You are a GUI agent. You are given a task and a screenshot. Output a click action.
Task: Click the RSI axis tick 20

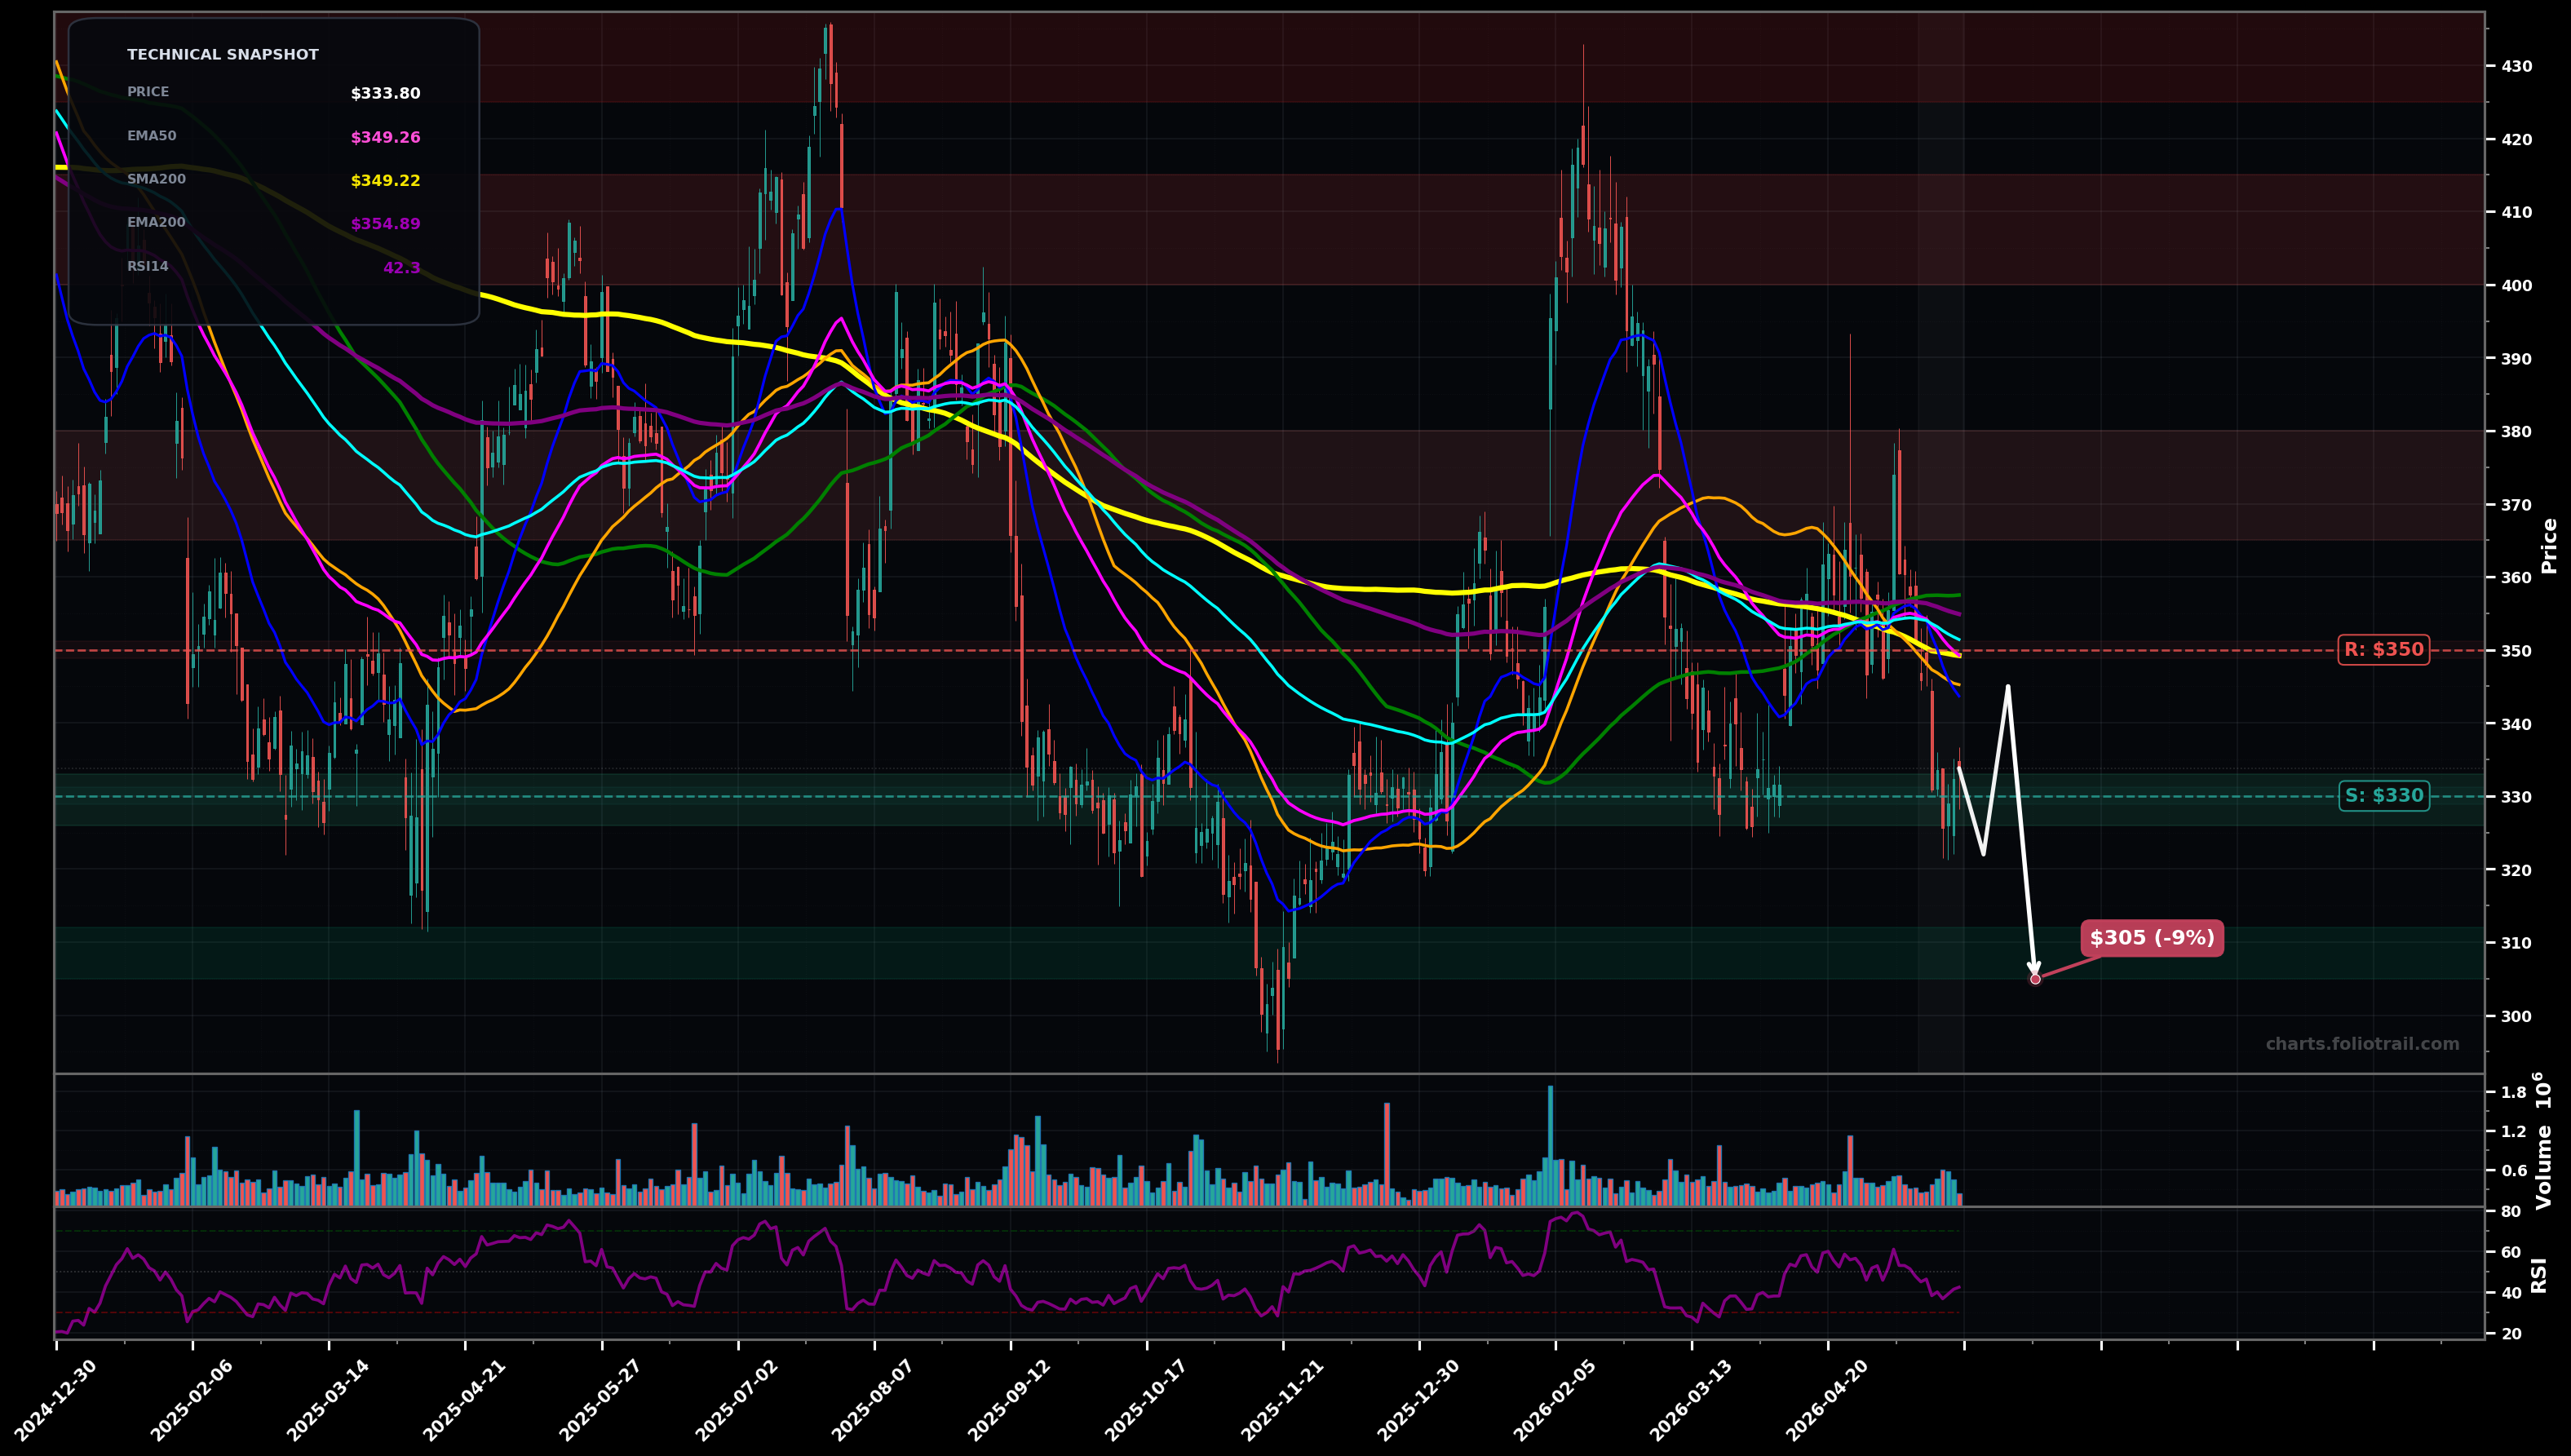click(x=2511, y=1334)
